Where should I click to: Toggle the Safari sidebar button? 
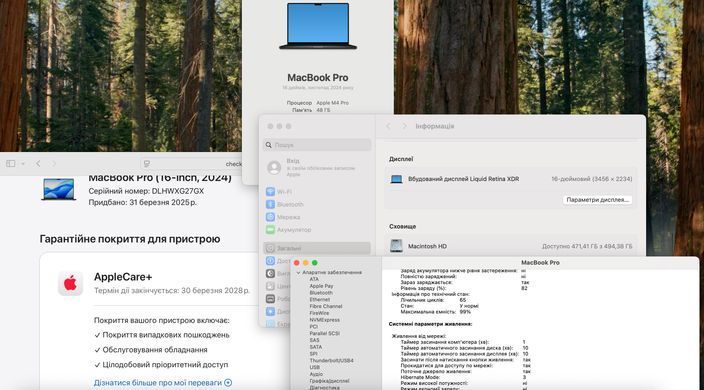point(11,164)
